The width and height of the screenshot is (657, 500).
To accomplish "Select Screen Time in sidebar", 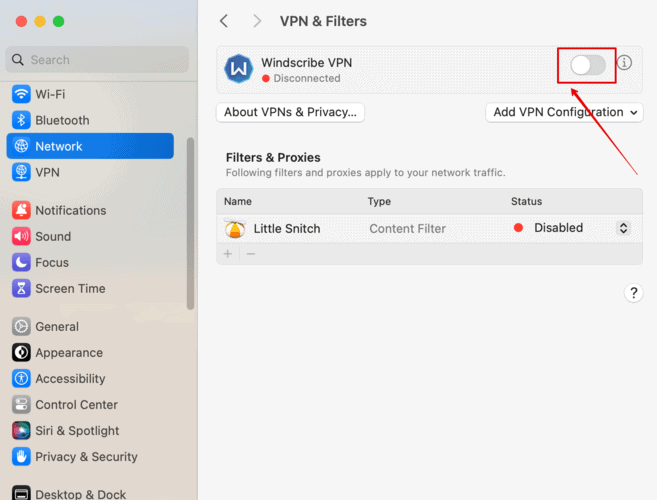I will point(70,288).
